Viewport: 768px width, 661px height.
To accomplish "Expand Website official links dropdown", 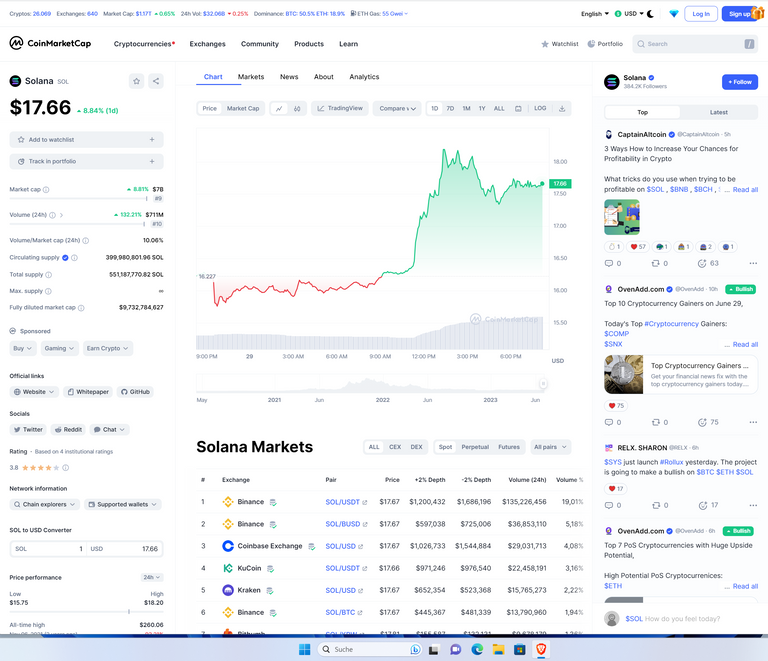I will (34, 392).
